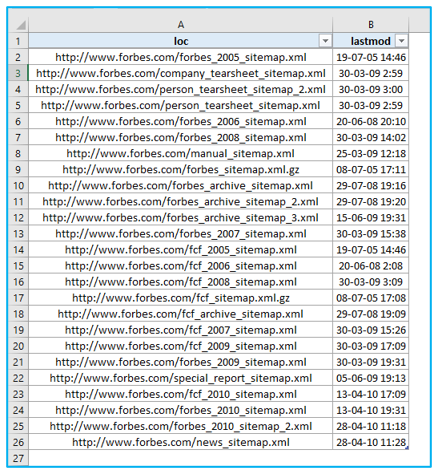The width and height of the screenshot is (440, 476).
Task: Select row 10 header
Action: point(18,186)
